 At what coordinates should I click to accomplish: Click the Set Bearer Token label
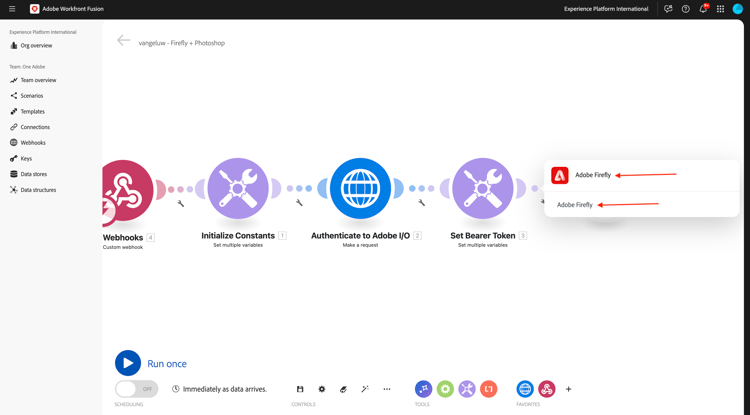click(x=483, y=236)
